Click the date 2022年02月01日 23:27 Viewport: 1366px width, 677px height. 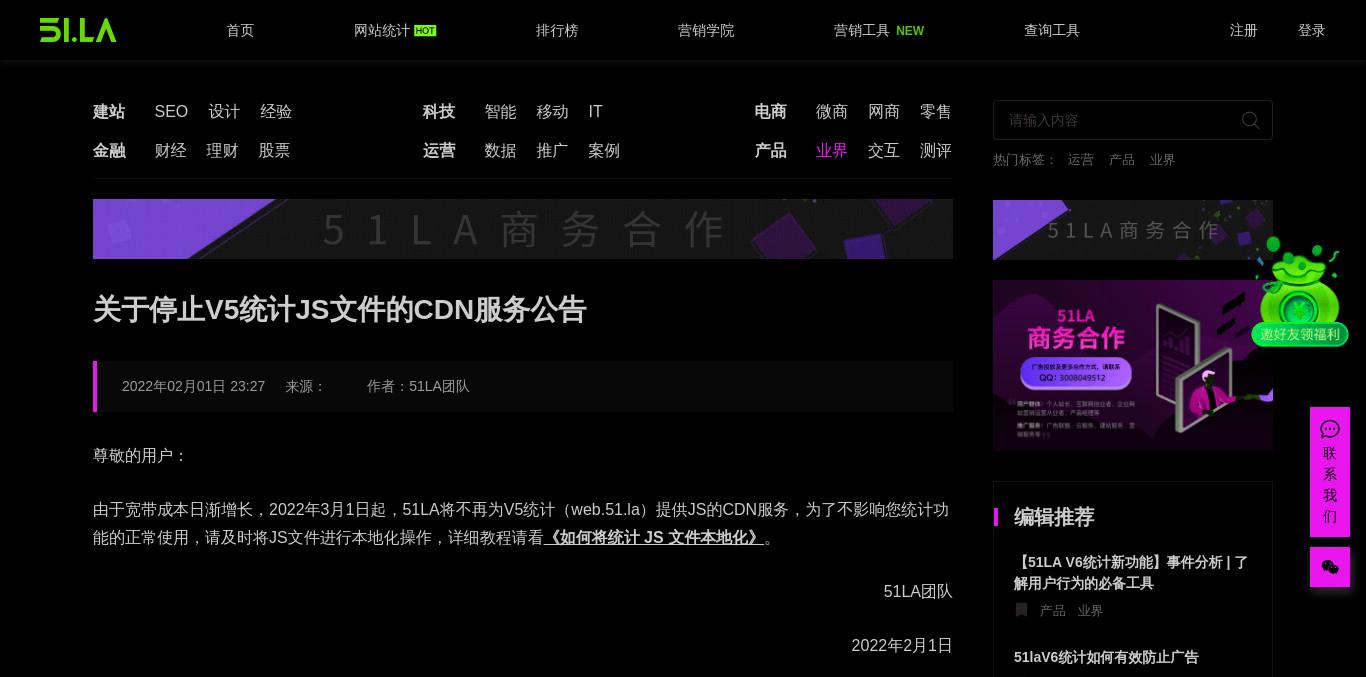coord(193,386)
